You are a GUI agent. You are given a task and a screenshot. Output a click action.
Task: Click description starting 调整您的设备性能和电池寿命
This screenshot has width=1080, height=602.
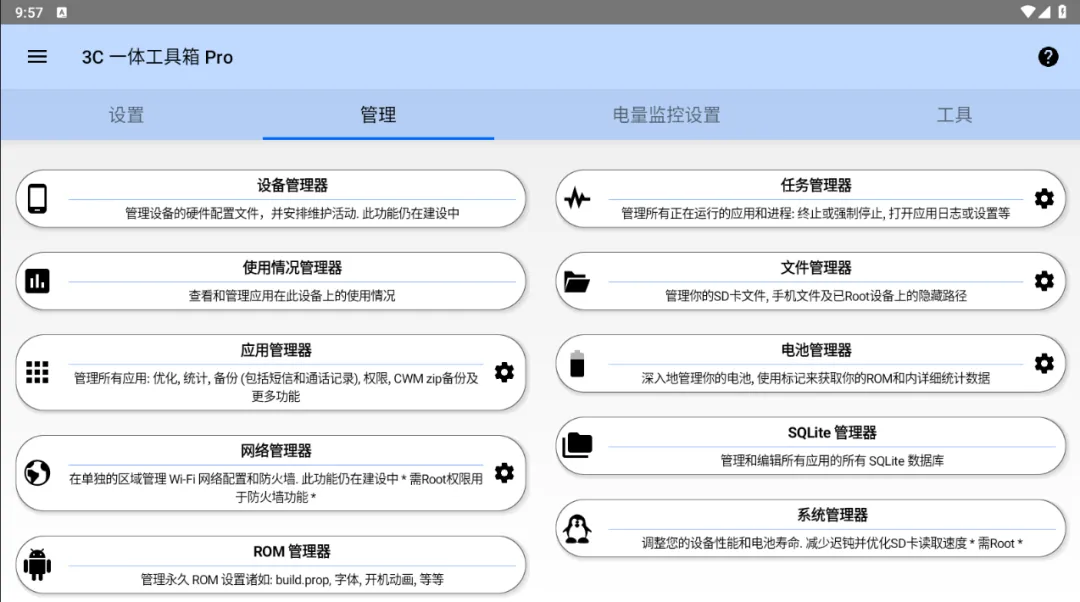pos(832,543)
